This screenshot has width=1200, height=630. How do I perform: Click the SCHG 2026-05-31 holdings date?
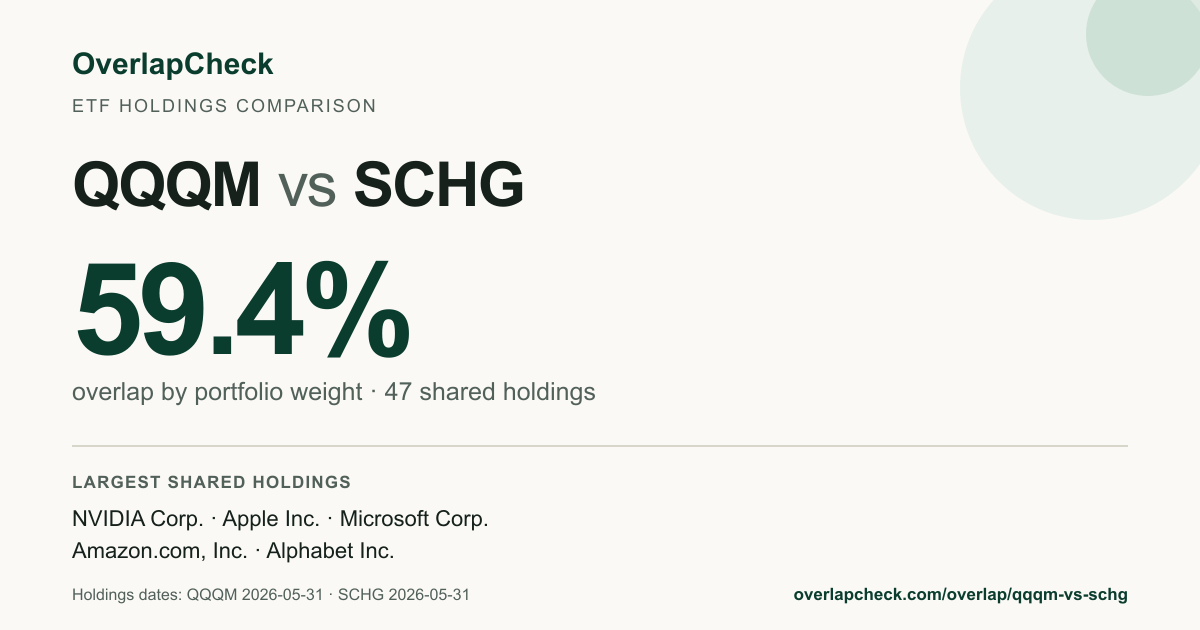click(x=404, y=594)
